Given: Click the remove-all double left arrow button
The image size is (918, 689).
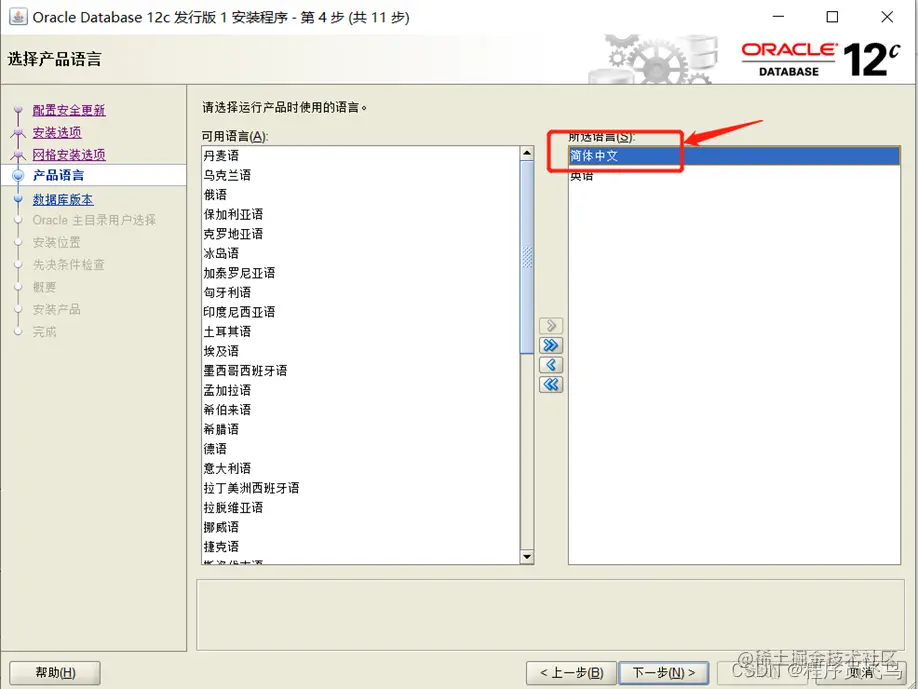Looking at the screenshot, I should (x=551, y=385).
